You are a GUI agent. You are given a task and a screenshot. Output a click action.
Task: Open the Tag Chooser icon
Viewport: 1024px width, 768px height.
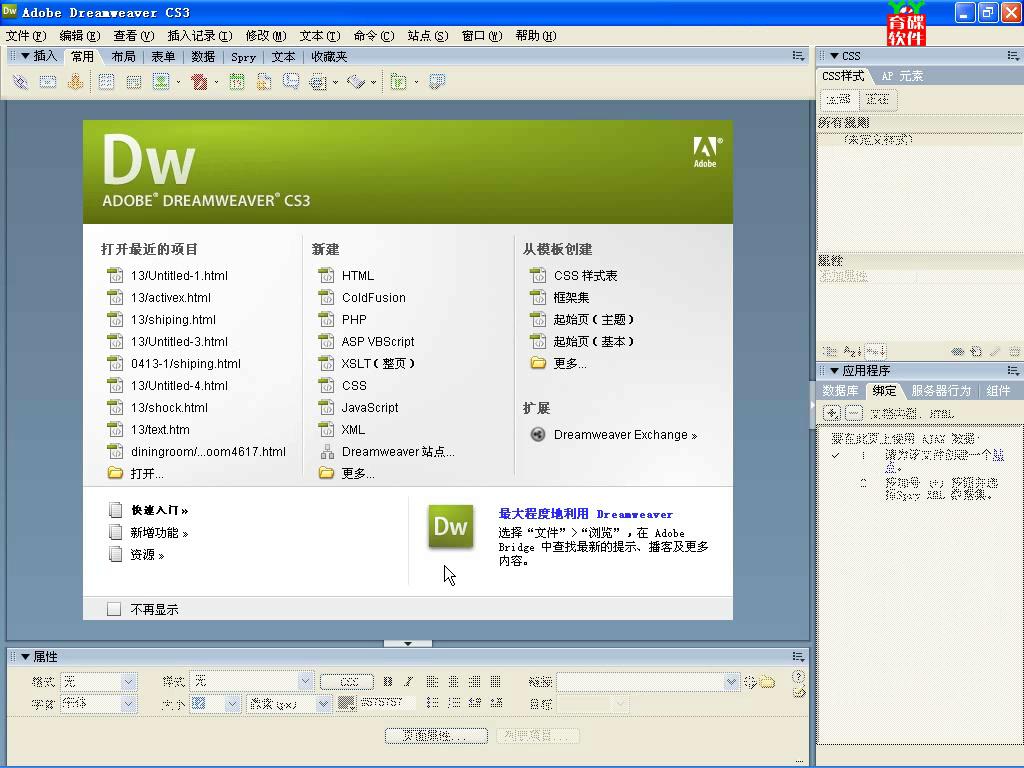coord(437,82)
